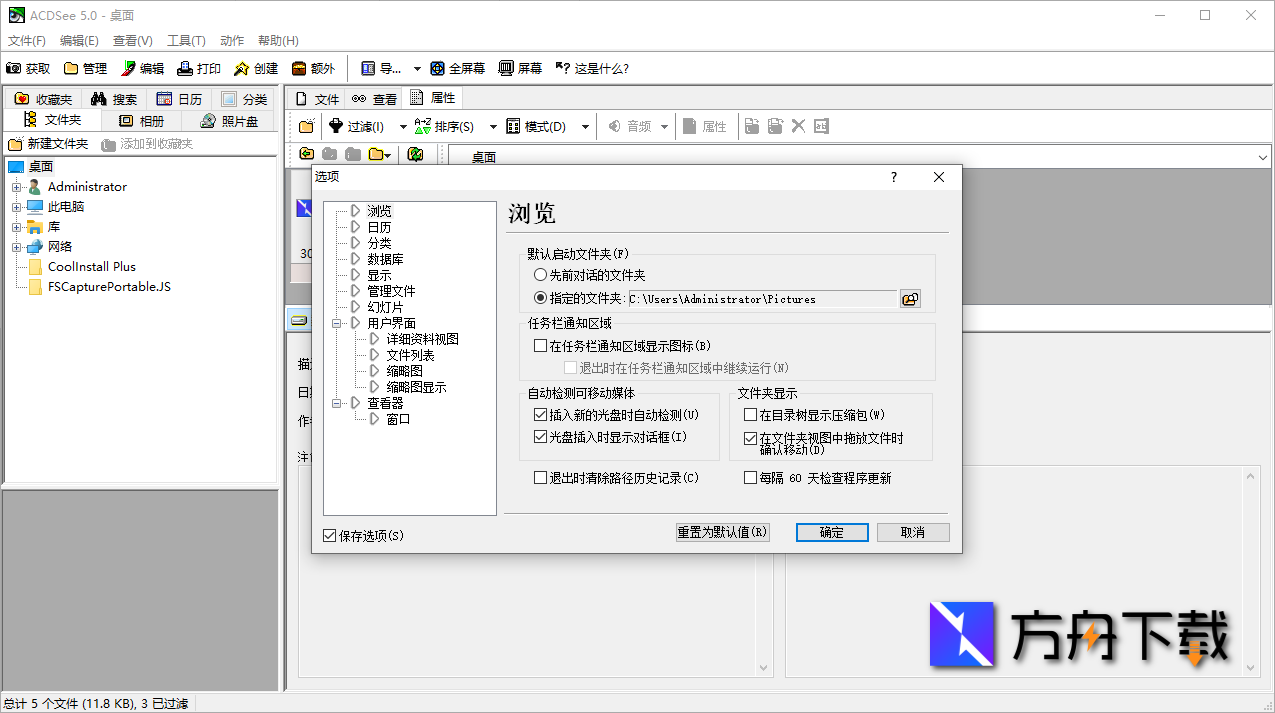Viewport: 1275px width, 713px height.
Task: Activate the 屏幕 screen tool
Action: (527, 68)
